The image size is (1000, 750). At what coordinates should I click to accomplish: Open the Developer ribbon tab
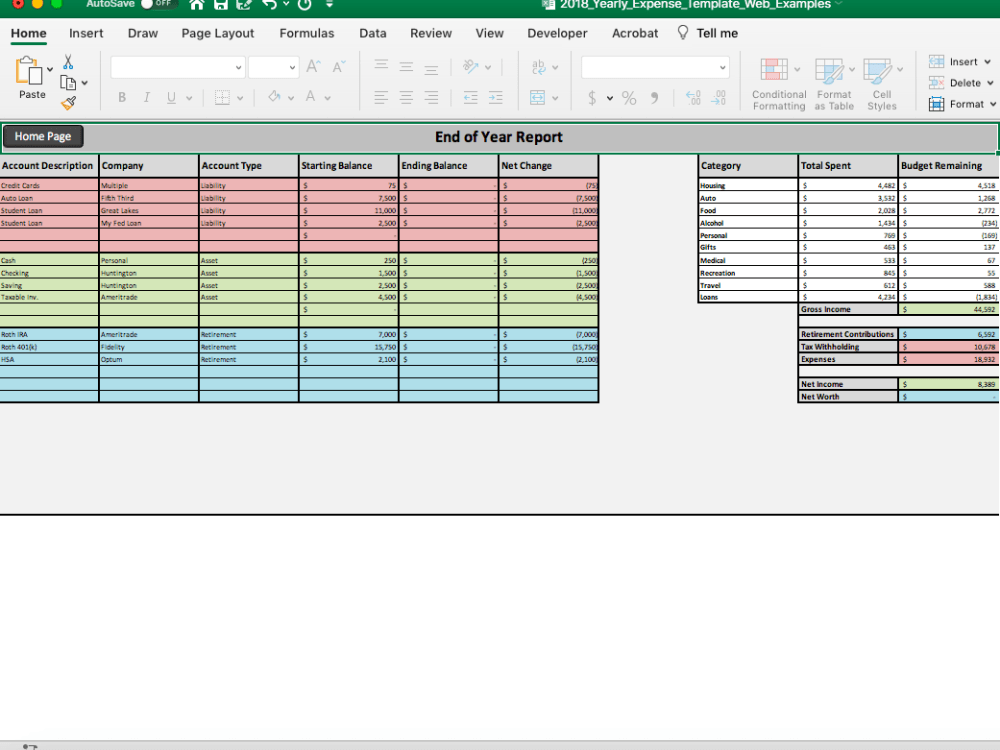[x=557, y=33]
